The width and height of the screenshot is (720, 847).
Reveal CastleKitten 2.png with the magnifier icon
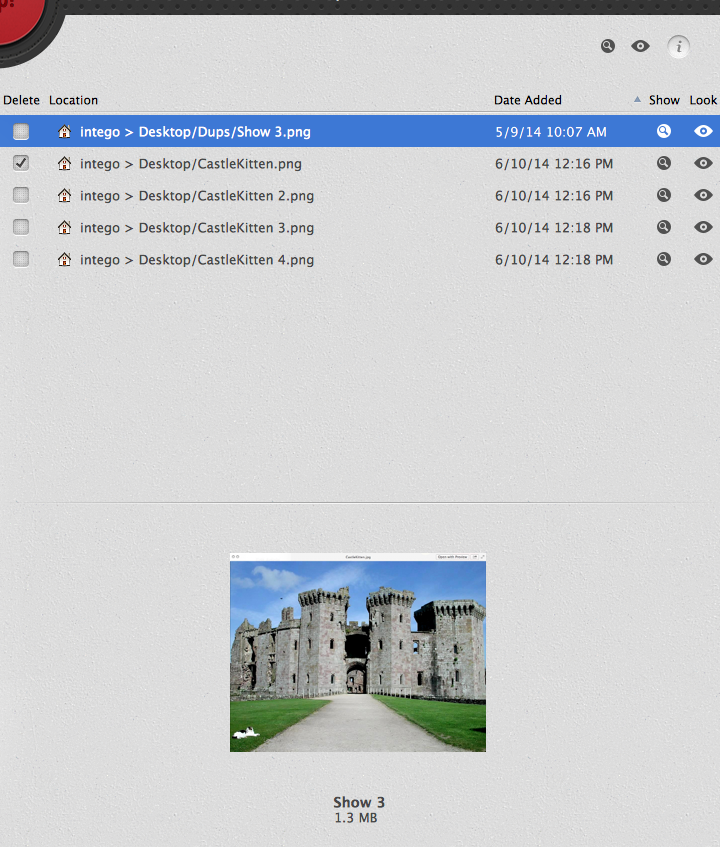pos(664,194)
